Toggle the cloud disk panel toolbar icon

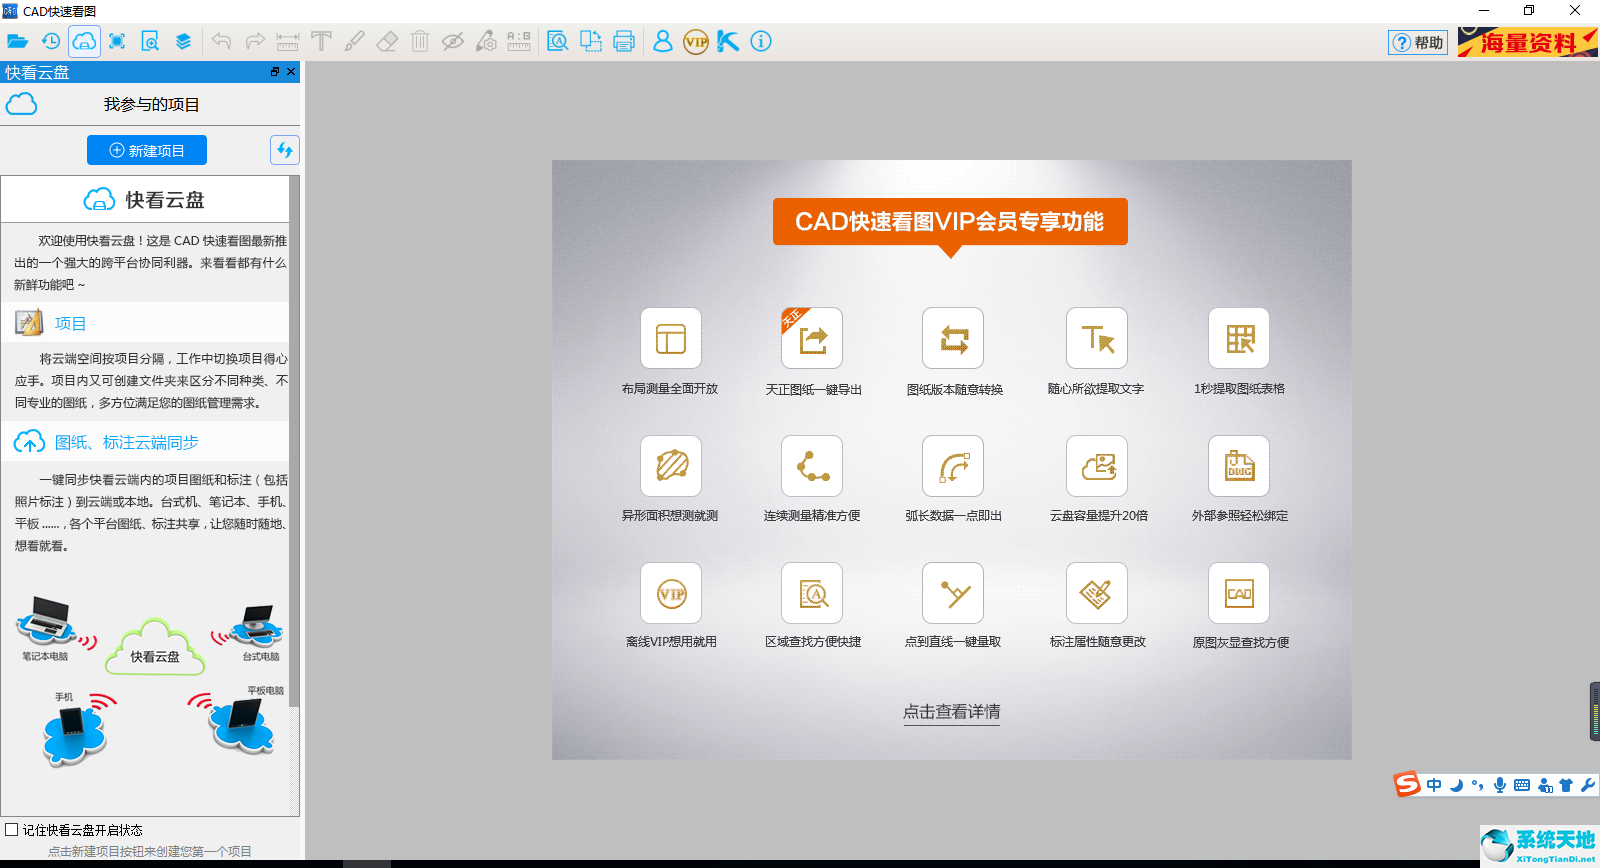[x=84, y=42]
